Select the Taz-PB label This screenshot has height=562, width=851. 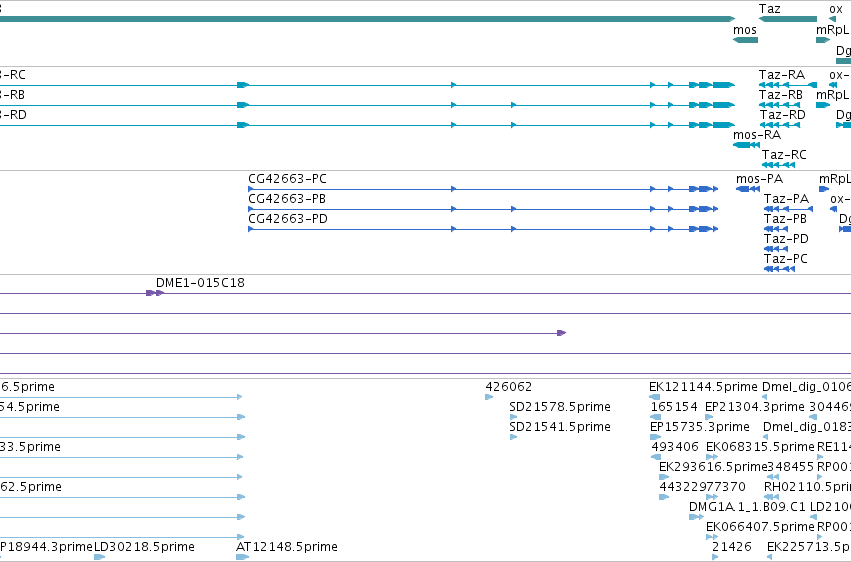785,219
